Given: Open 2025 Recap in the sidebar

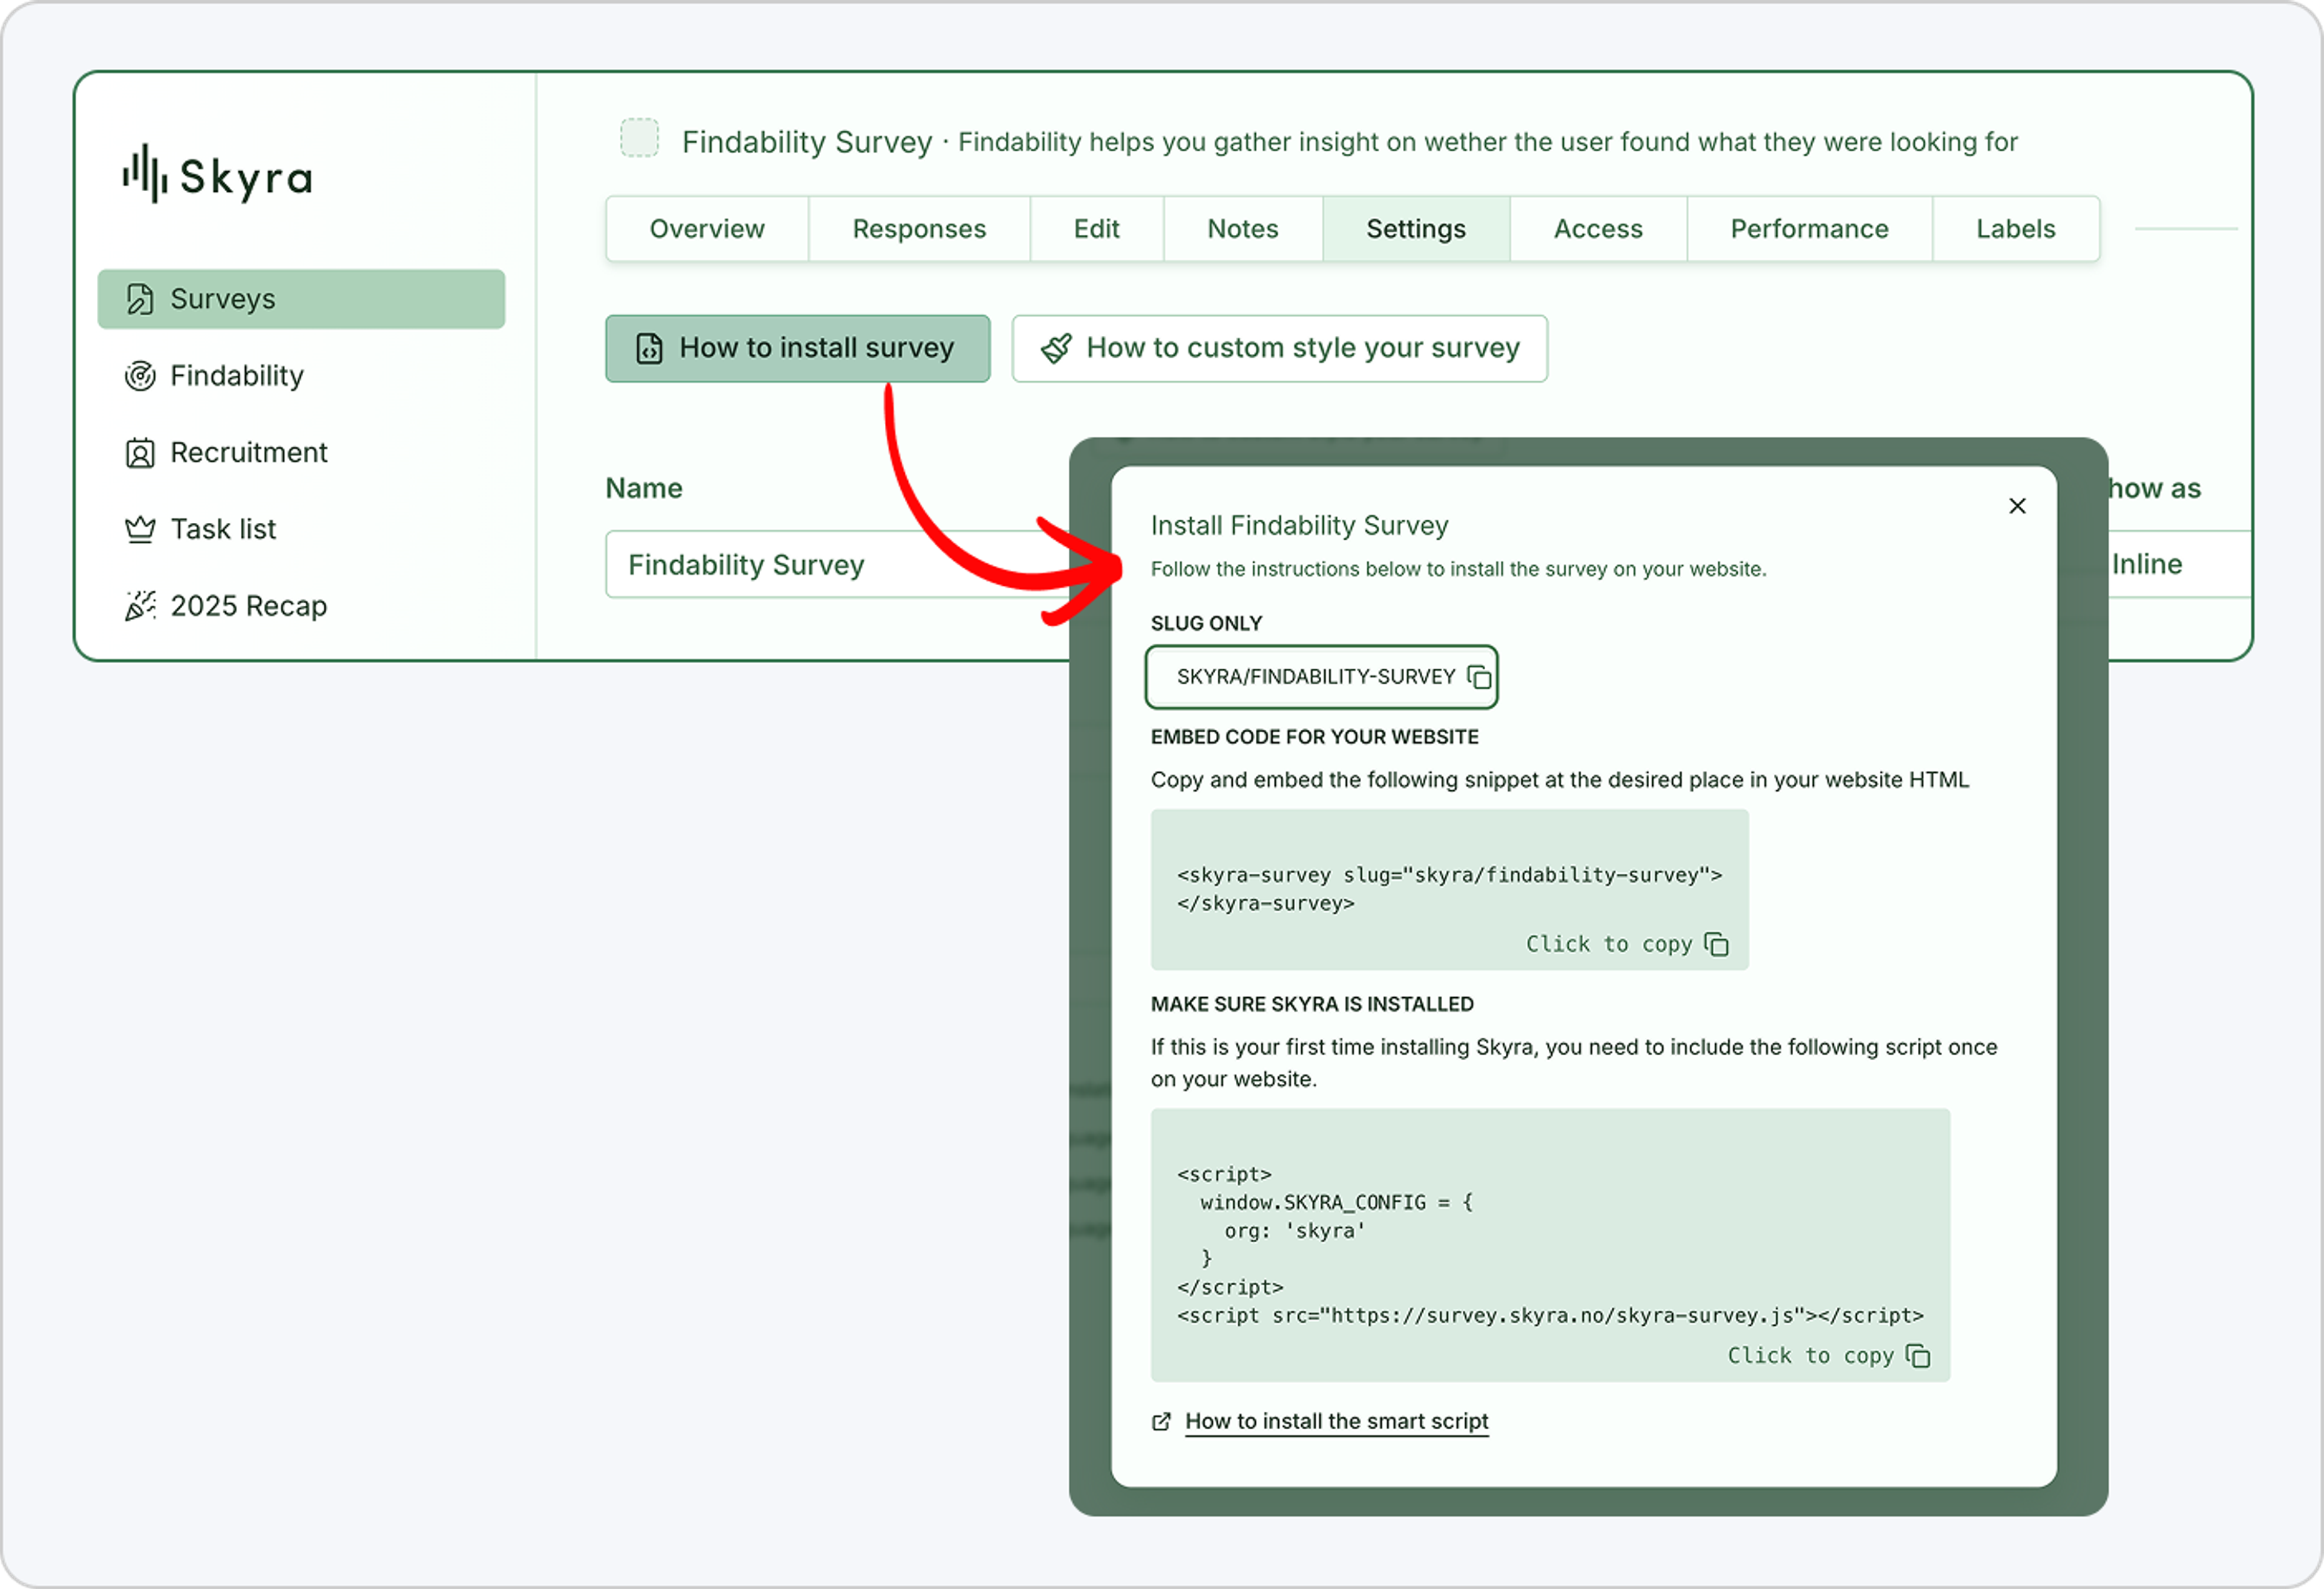Looking at the screenshot, I should 225,605.
